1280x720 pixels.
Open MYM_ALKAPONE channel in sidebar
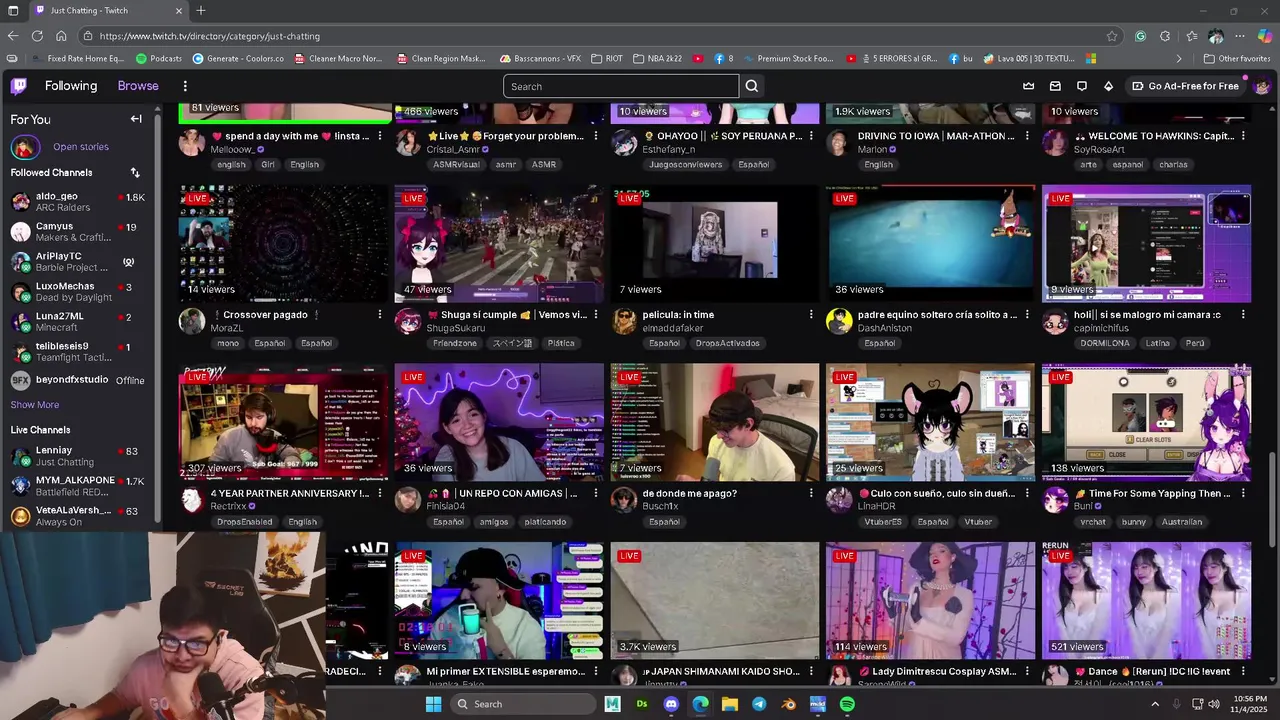(x=78, y=487)
